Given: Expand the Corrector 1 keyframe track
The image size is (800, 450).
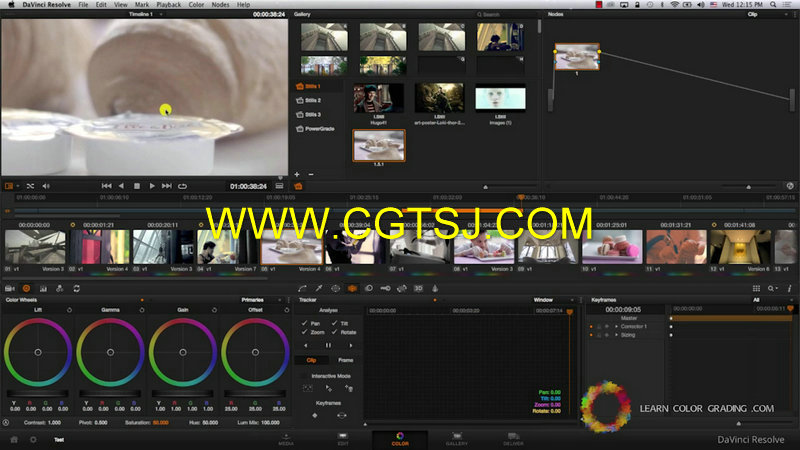Looking at the screenshot, I should [x=616, y=327].
